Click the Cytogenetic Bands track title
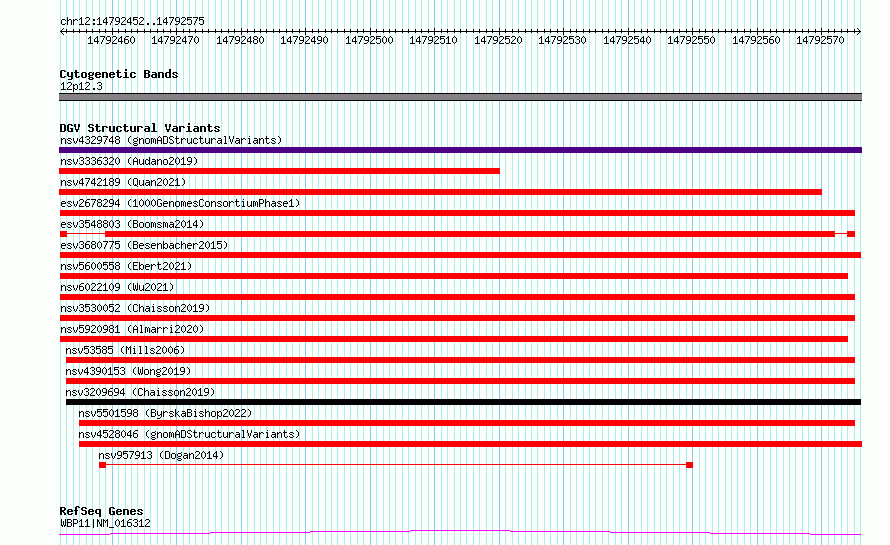Image resolution: width=890 pixels, height=545 pixels. [x=119, y=74]
